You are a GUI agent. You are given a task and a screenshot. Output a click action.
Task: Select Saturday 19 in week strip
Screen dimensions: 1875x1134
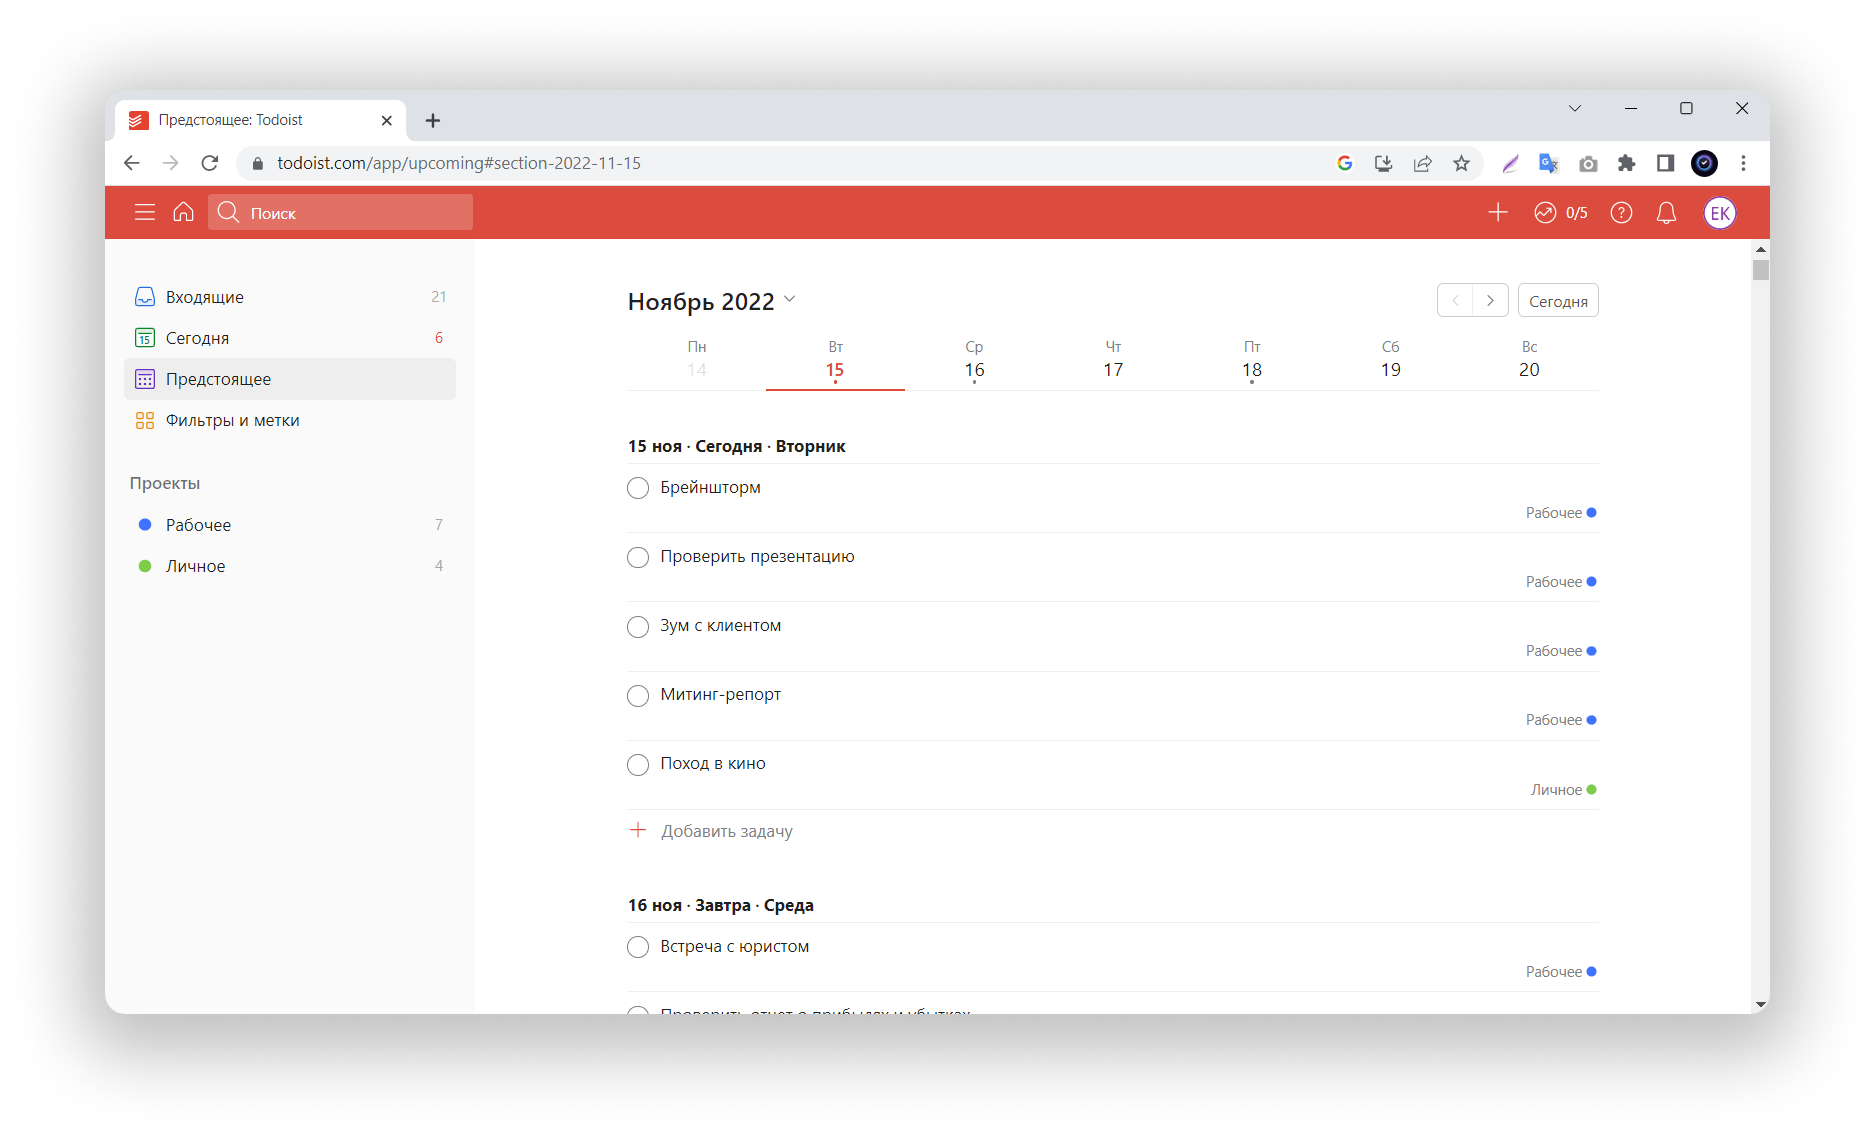(1390, 361)
